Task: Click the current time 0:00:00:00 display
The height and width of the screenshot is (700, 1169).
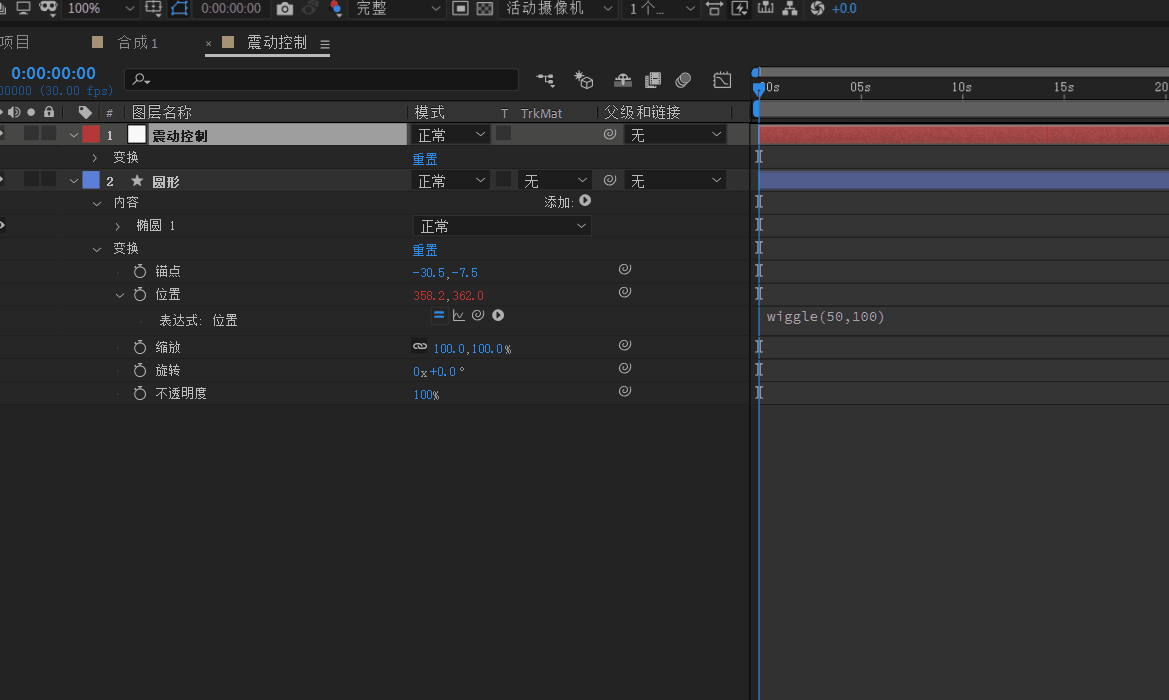Action: click(x=54, y=73)
